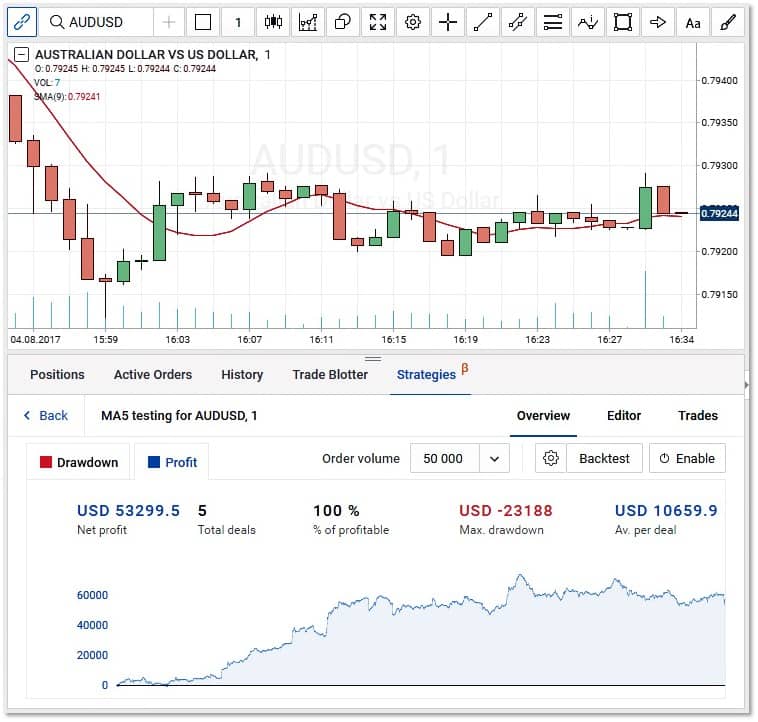Image resolution: width=758 pixels, height=722 pixels.
Task: Open the Editor tab
Action: tap(624, 415)
